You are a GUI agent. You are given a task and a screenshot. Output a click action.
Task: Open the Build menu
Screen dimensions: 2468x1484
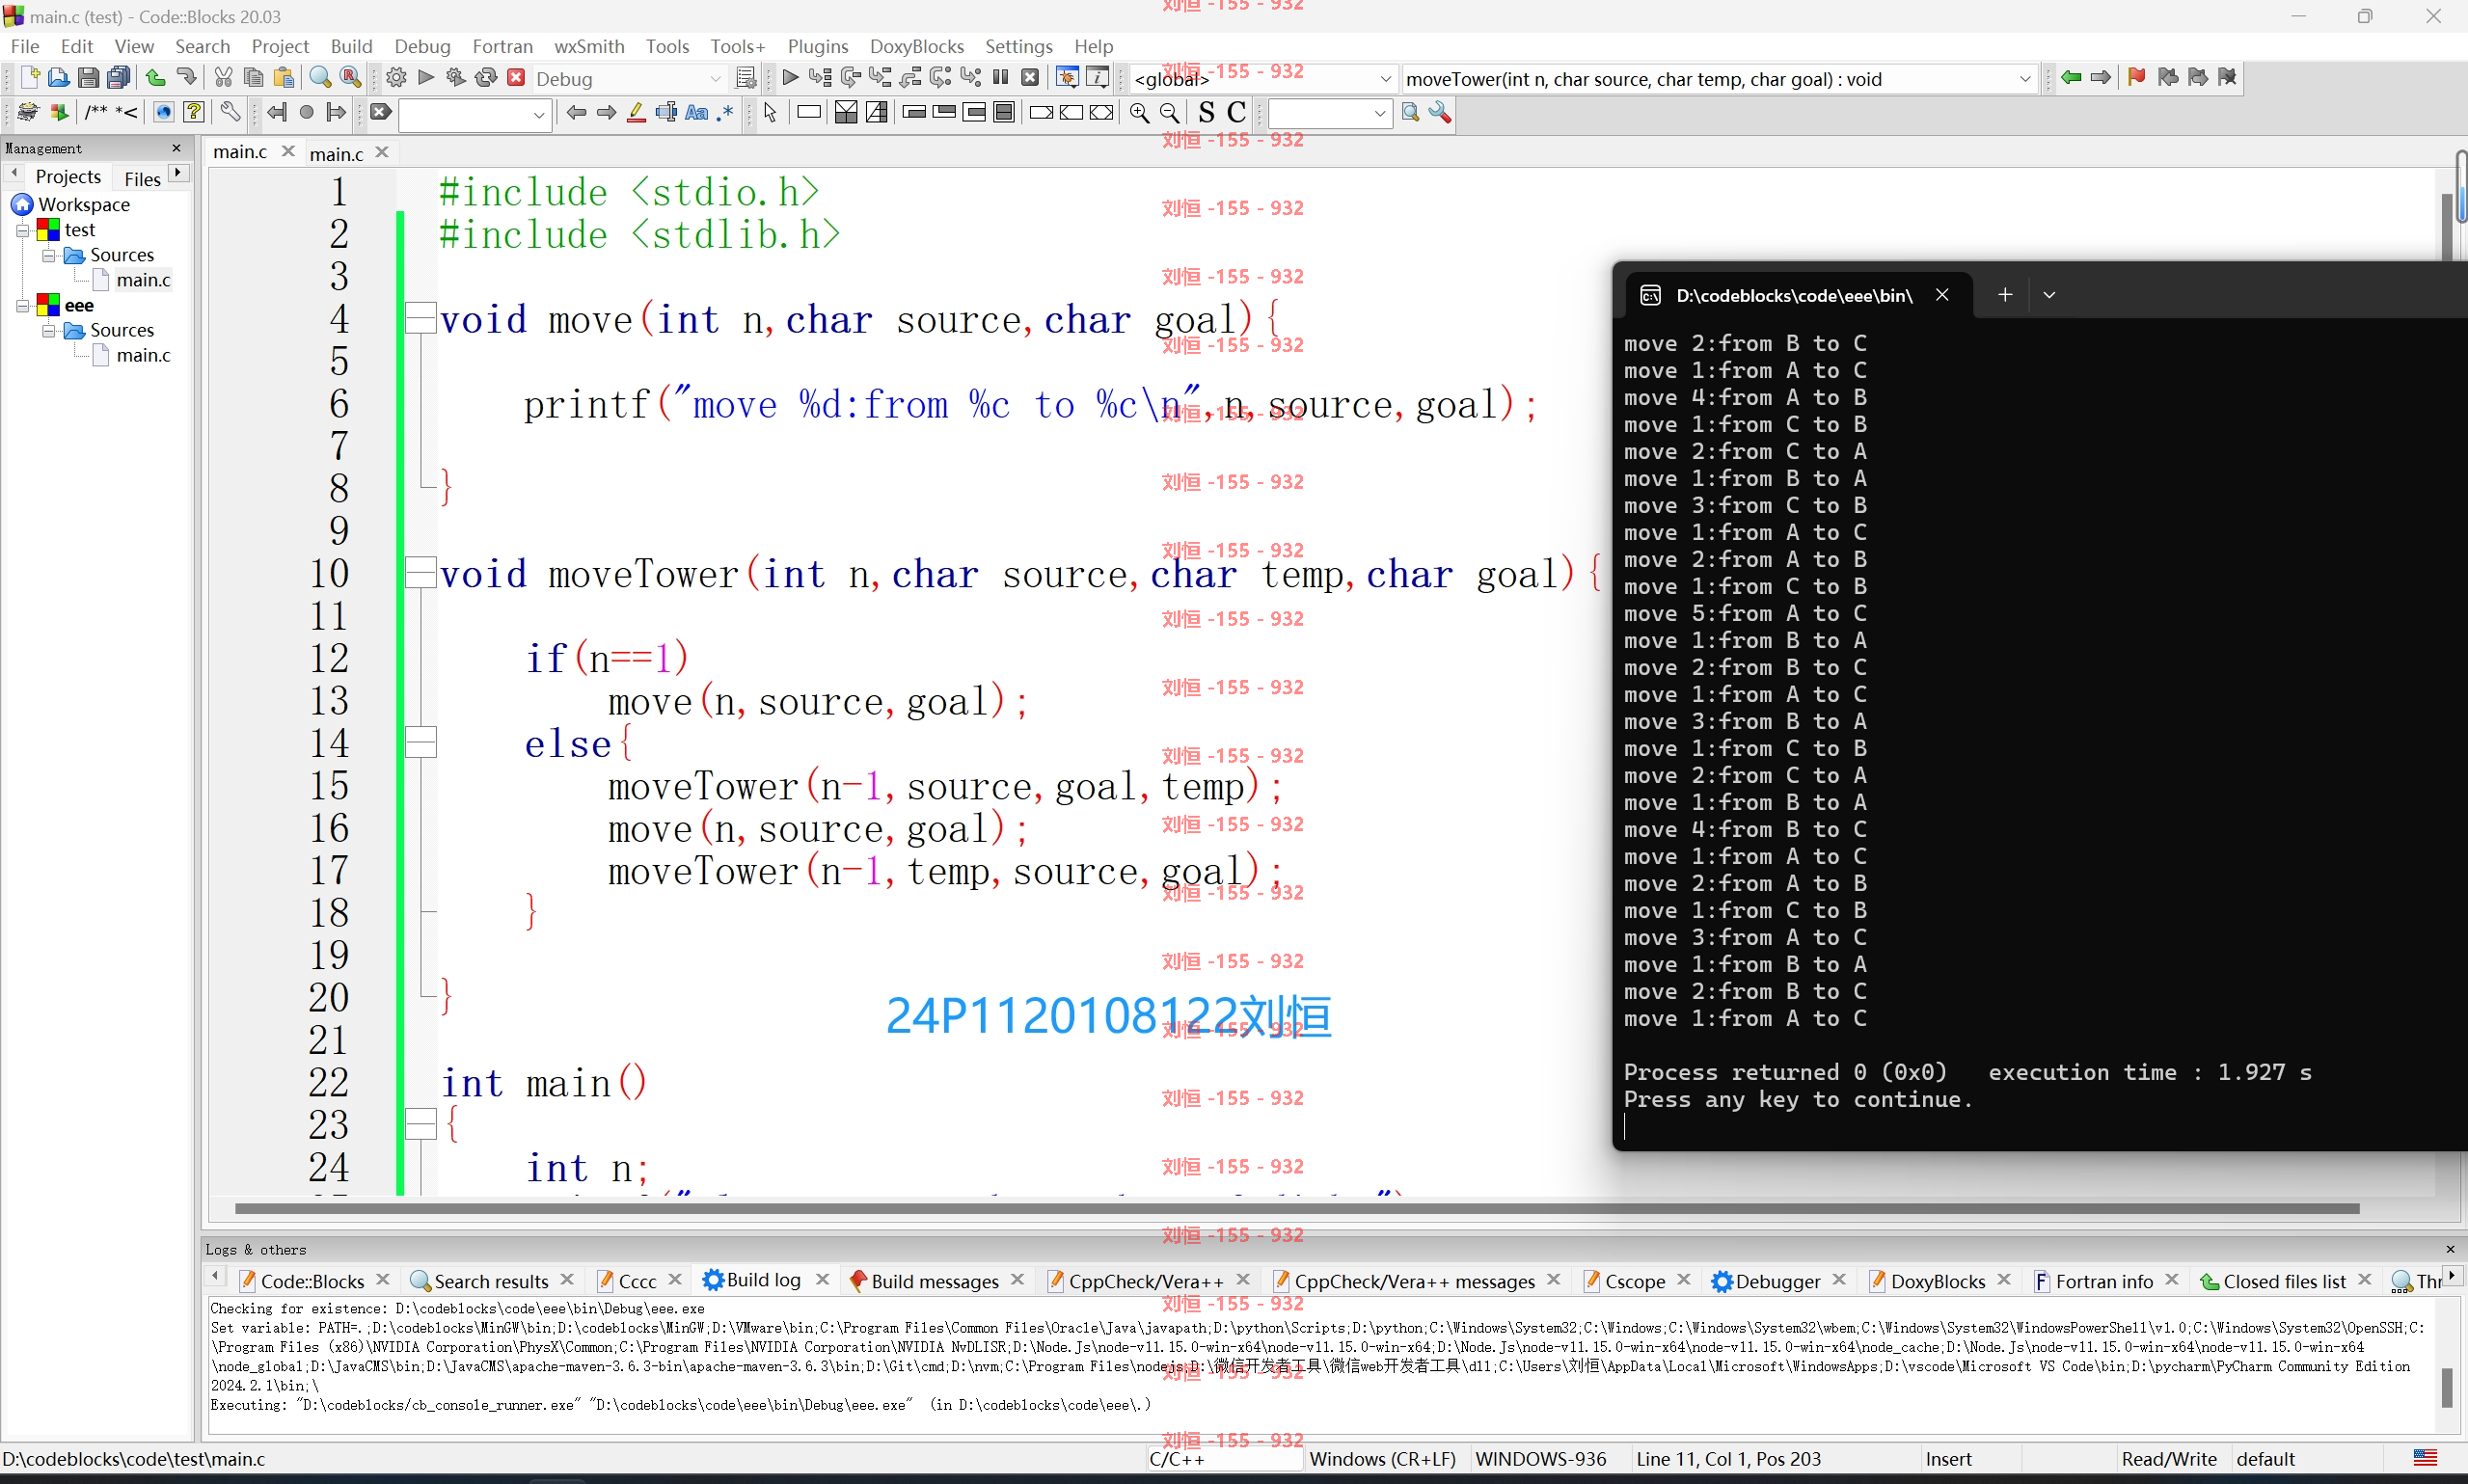click(351, 46)
